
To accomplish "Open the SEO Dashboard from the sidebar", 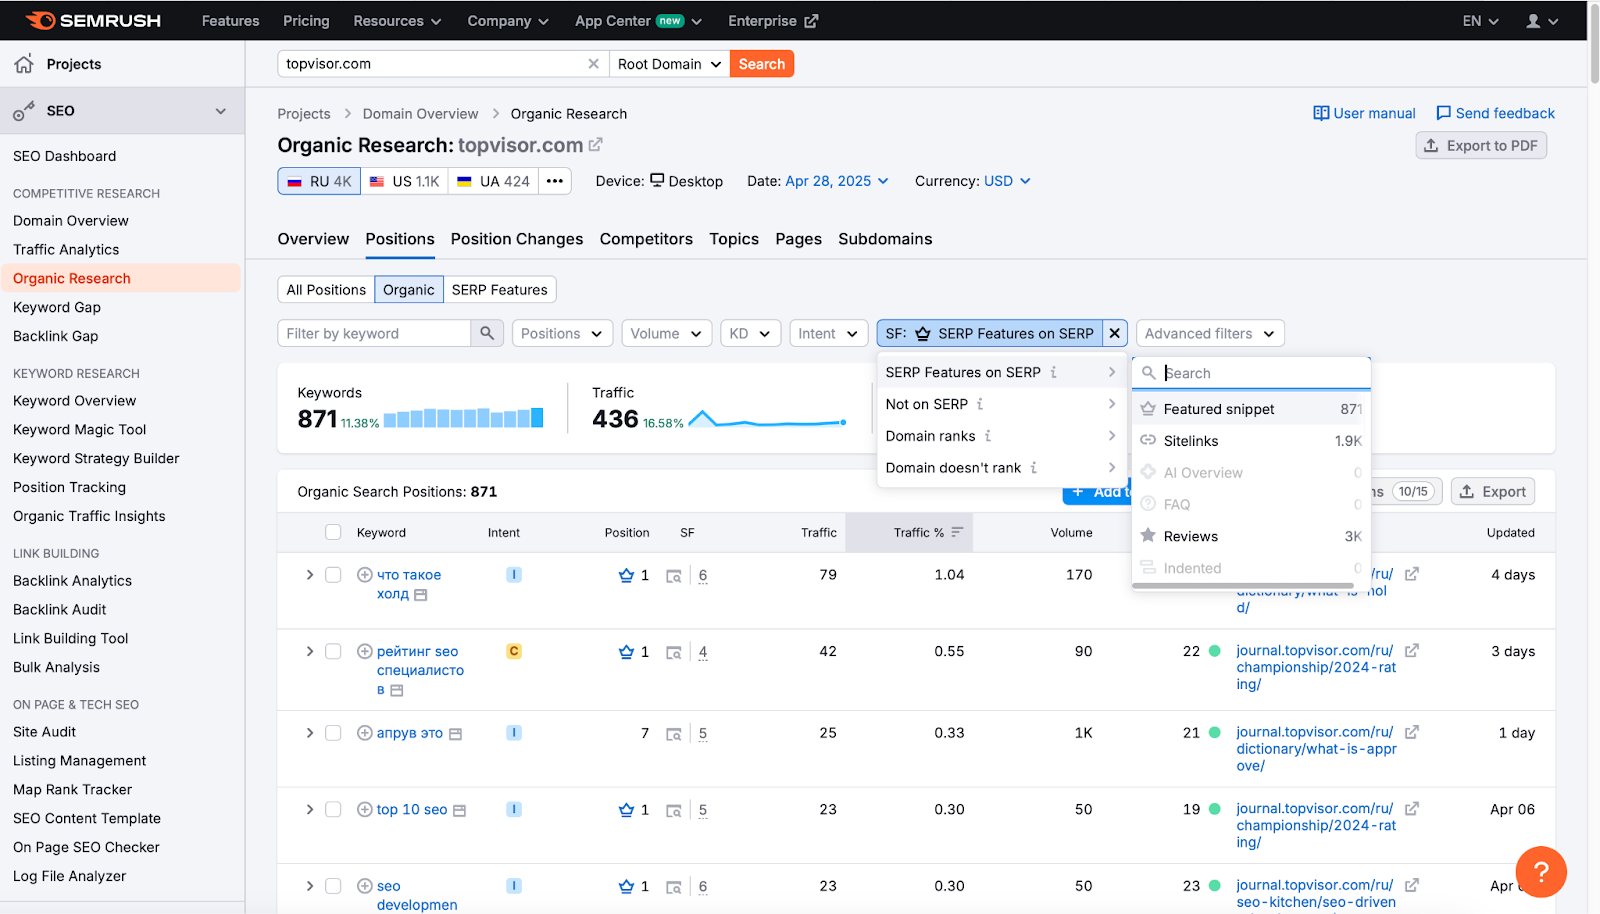I will 64,156.
